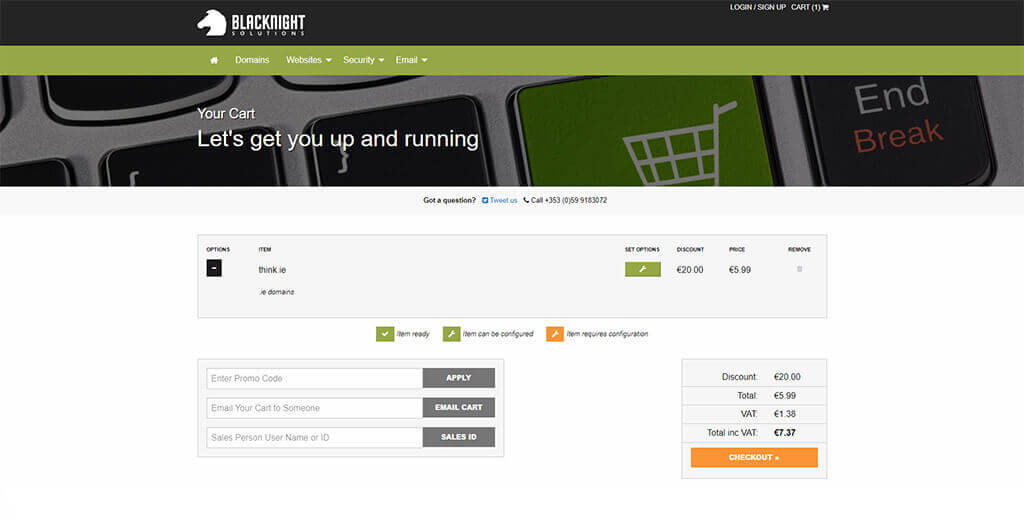Click the orange requires configuration wrench icon

pyautogui.click(x=554, y=333)
